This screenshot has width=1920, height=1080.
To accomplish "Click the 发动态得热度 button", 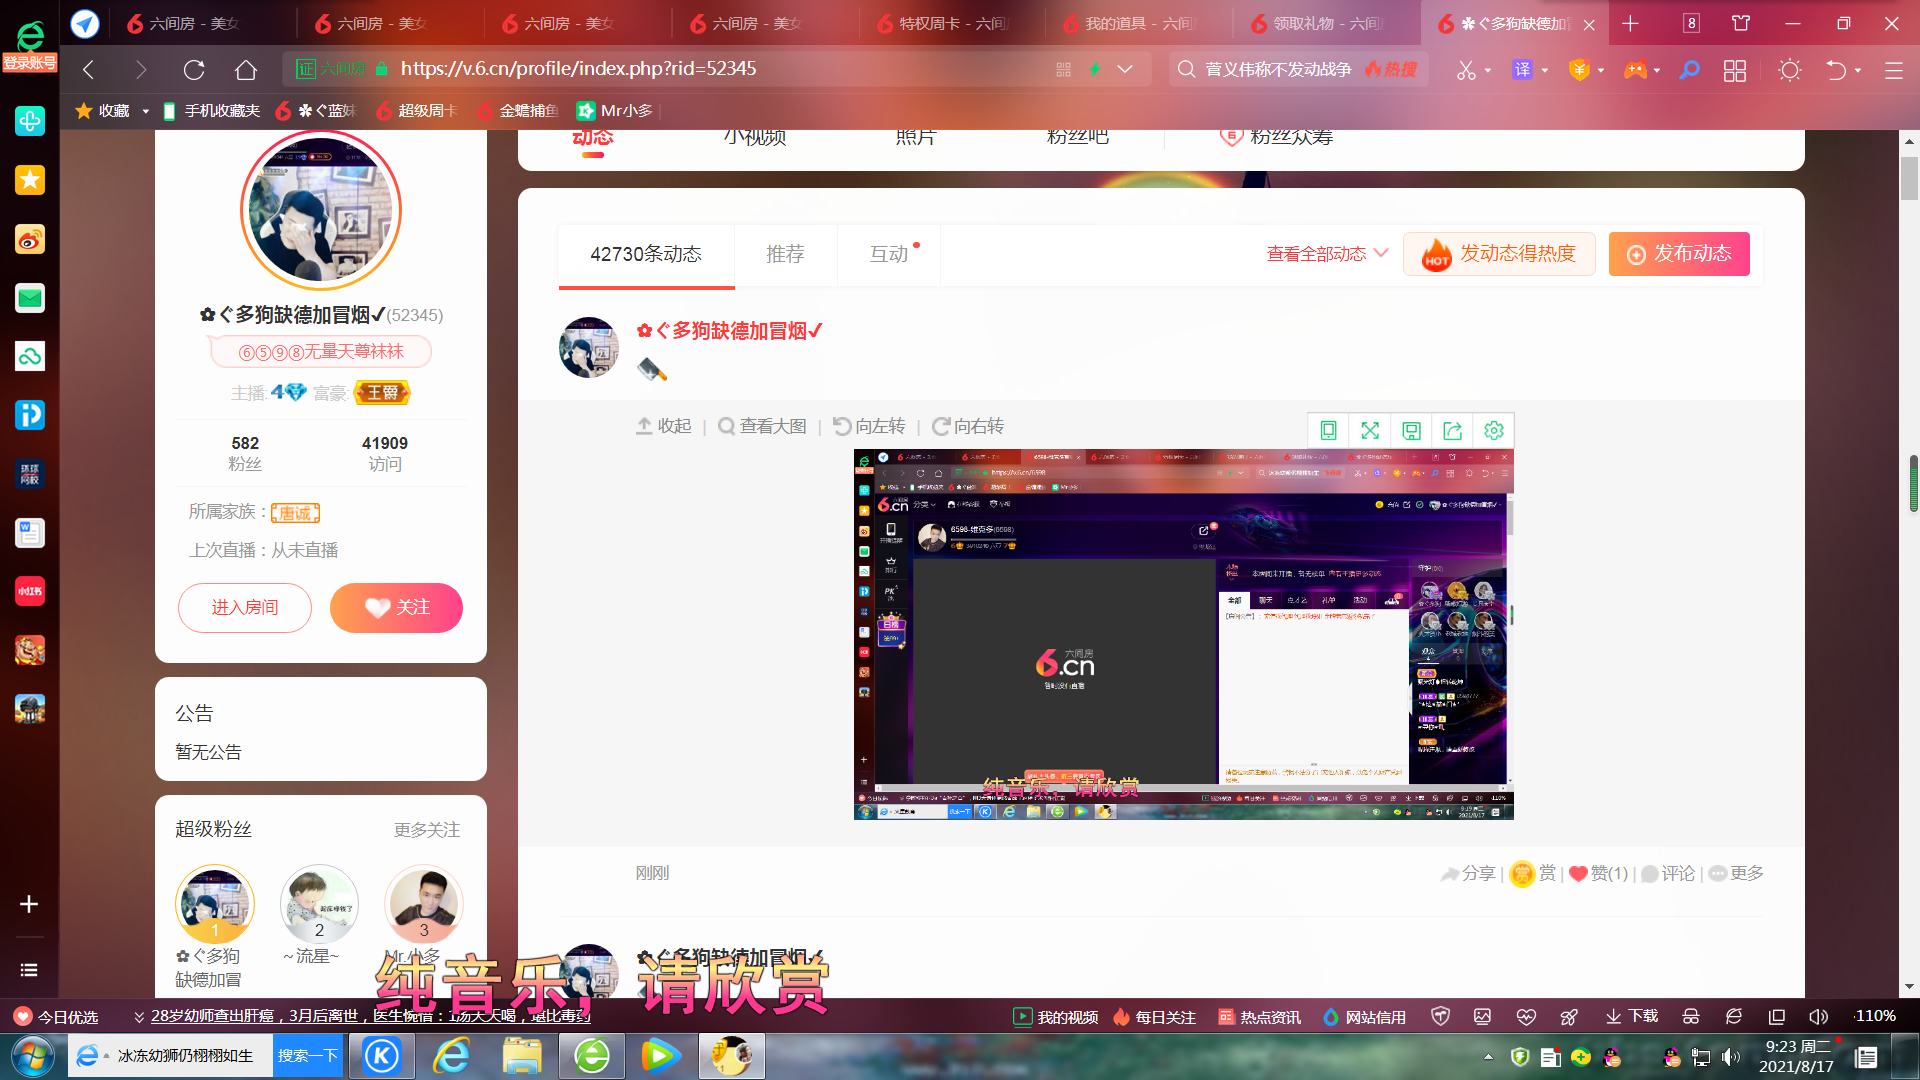I will tap(1499, 254).
